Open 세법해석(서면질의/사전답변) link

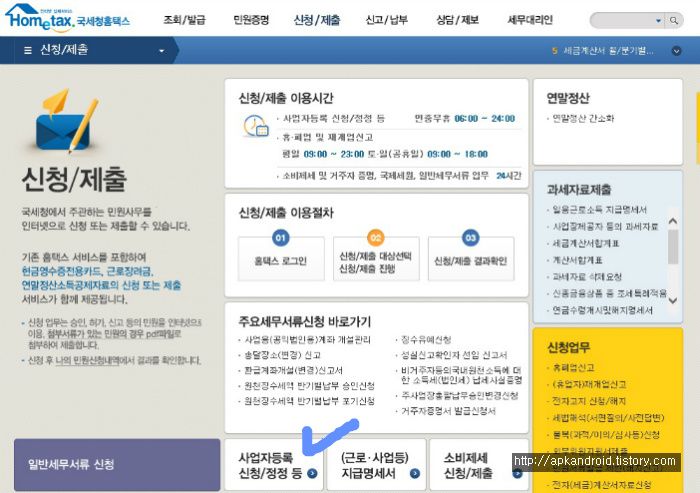click(608, 418)
